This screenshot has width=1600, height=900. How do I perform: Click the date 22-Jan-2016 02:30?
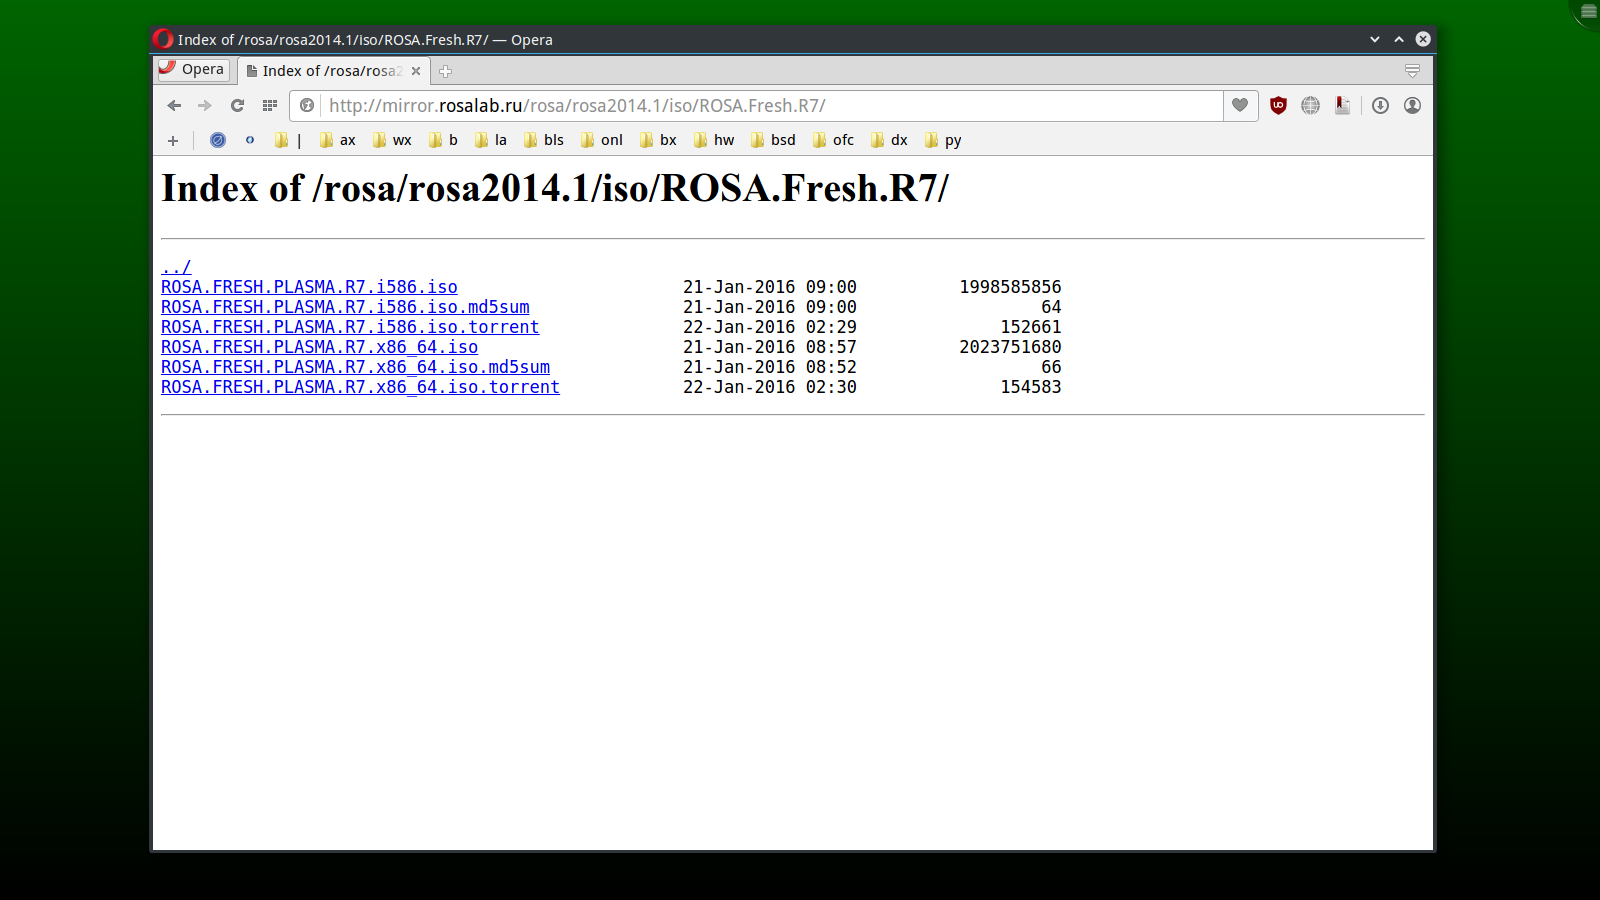tap(770, 387)
